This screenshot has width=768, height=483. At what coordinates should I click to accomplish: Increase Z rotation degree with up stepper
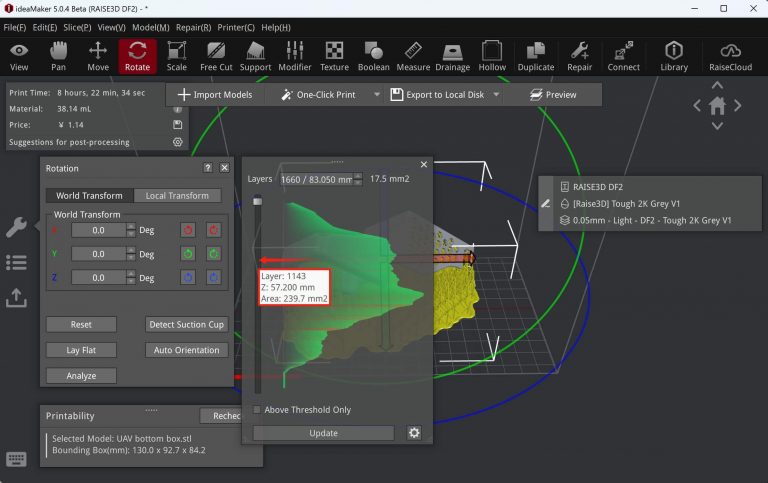point(131,274)
